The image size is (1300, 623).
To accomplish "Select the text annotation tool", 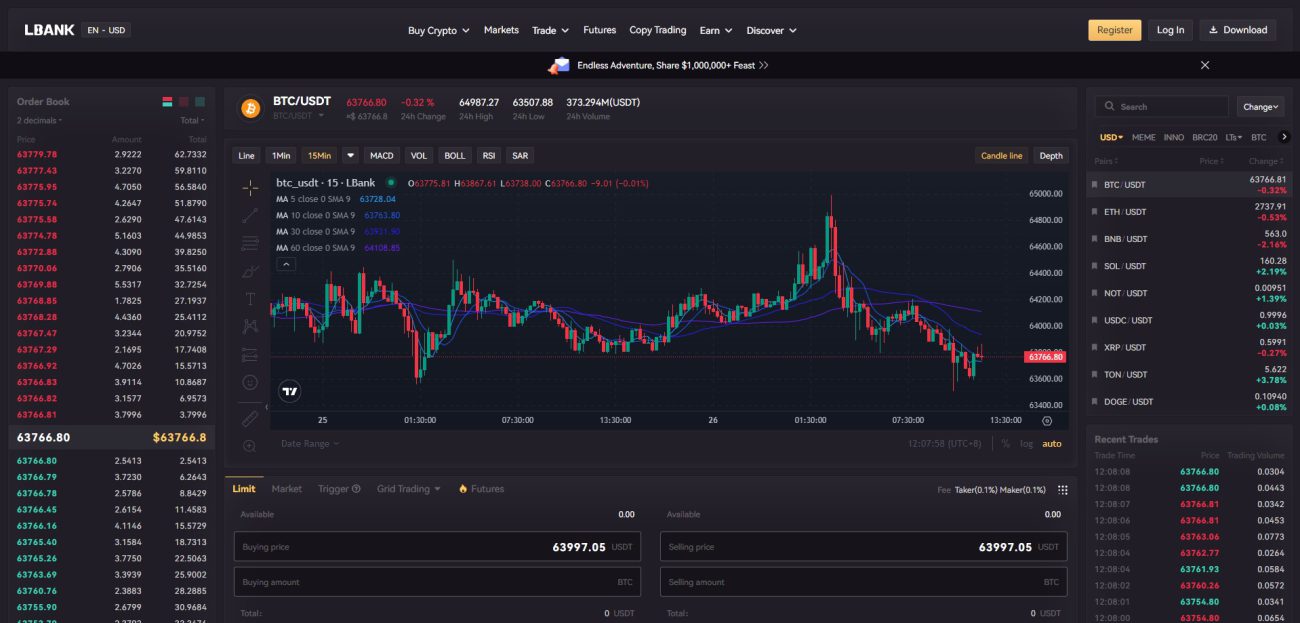I will click(x=250, y=298).
